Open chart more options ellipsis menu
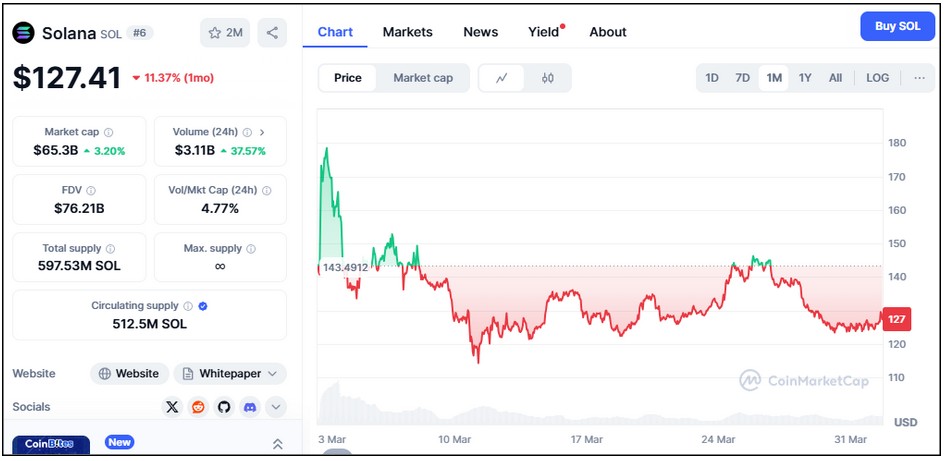This screenshot has height=461, width=945. click(919, 78)
